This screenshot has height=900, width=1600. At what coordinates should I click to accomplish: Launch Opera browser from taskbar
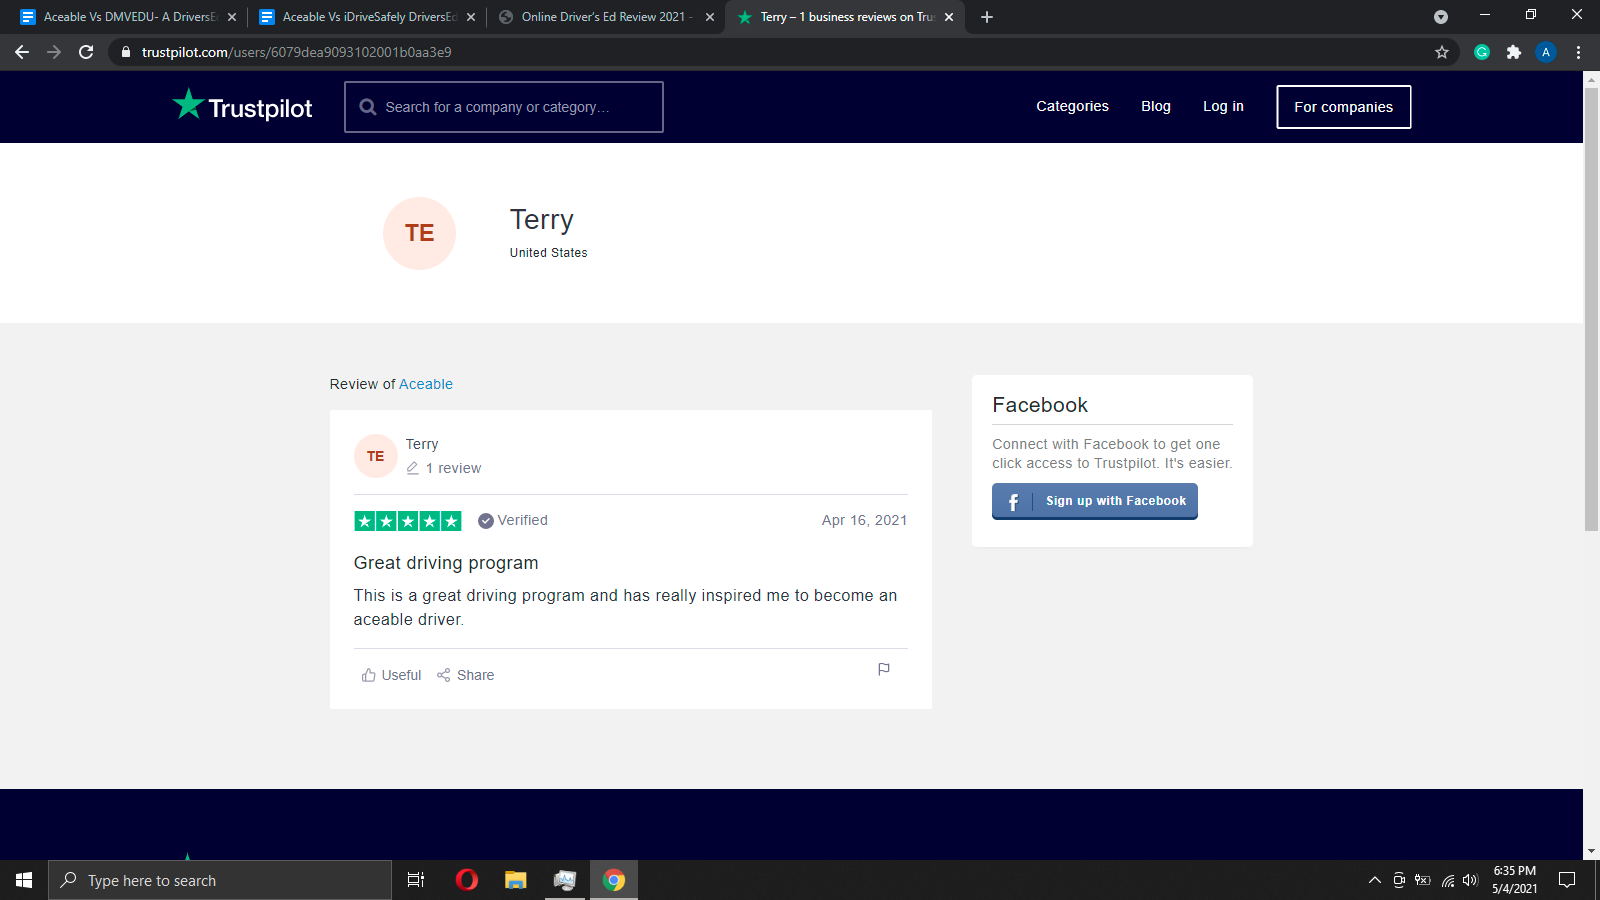[466, 880]
